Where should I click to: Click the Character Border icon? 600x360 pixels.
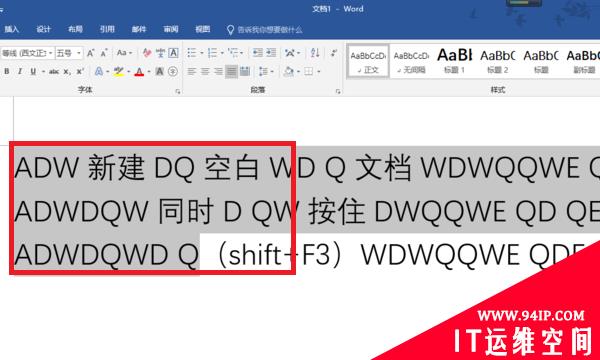pos(174,53)
